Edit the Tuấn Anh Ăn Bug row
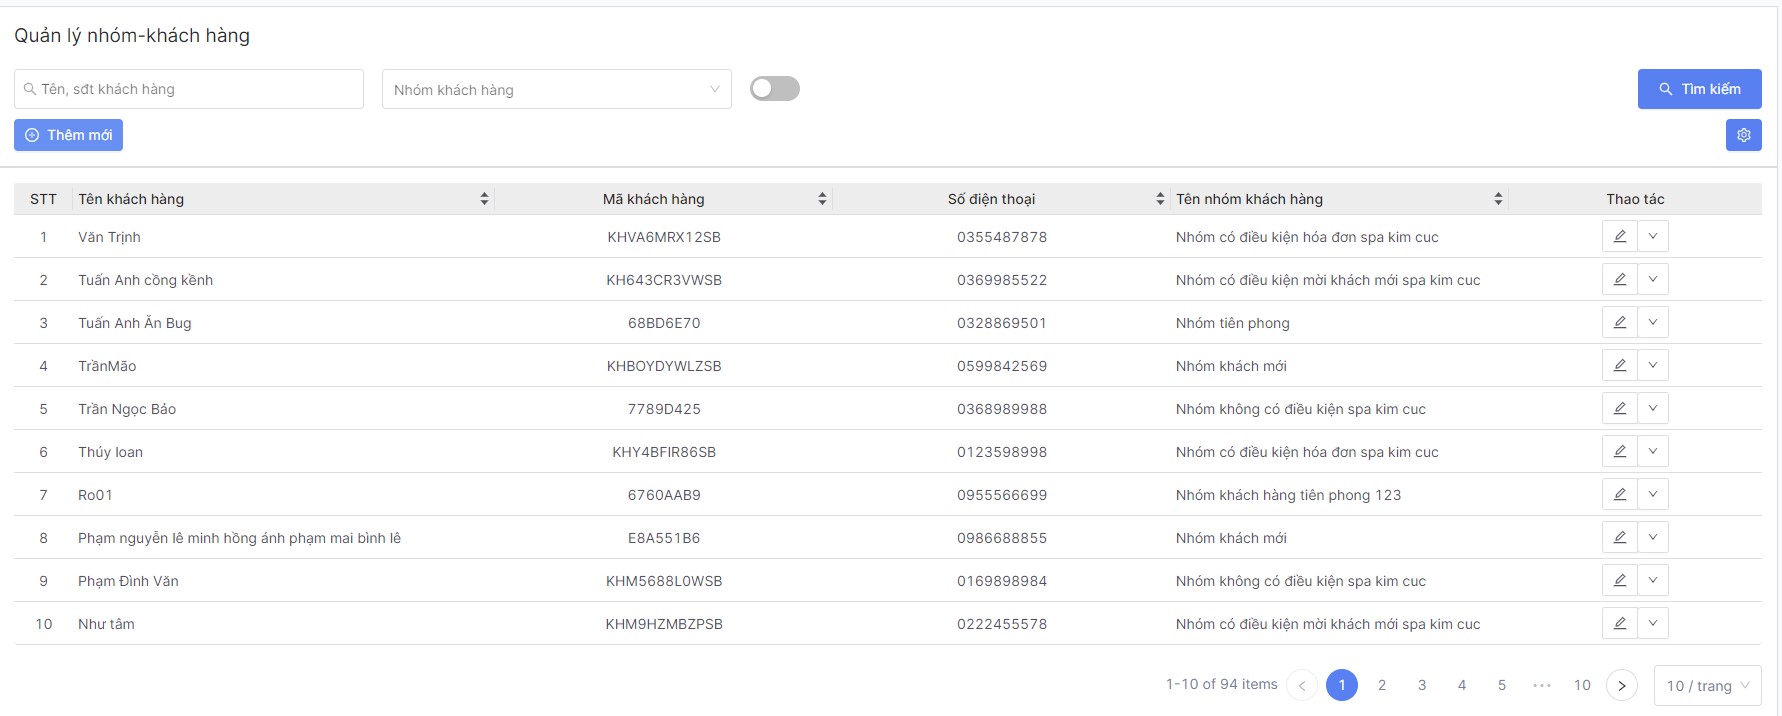 [1619, 323]
